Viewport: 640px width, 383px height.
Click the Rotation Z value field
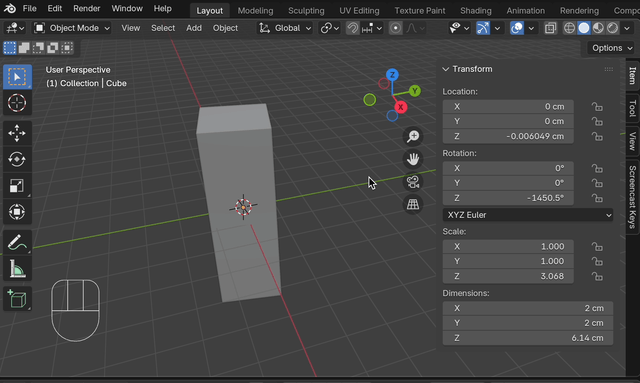click(508, 198)
